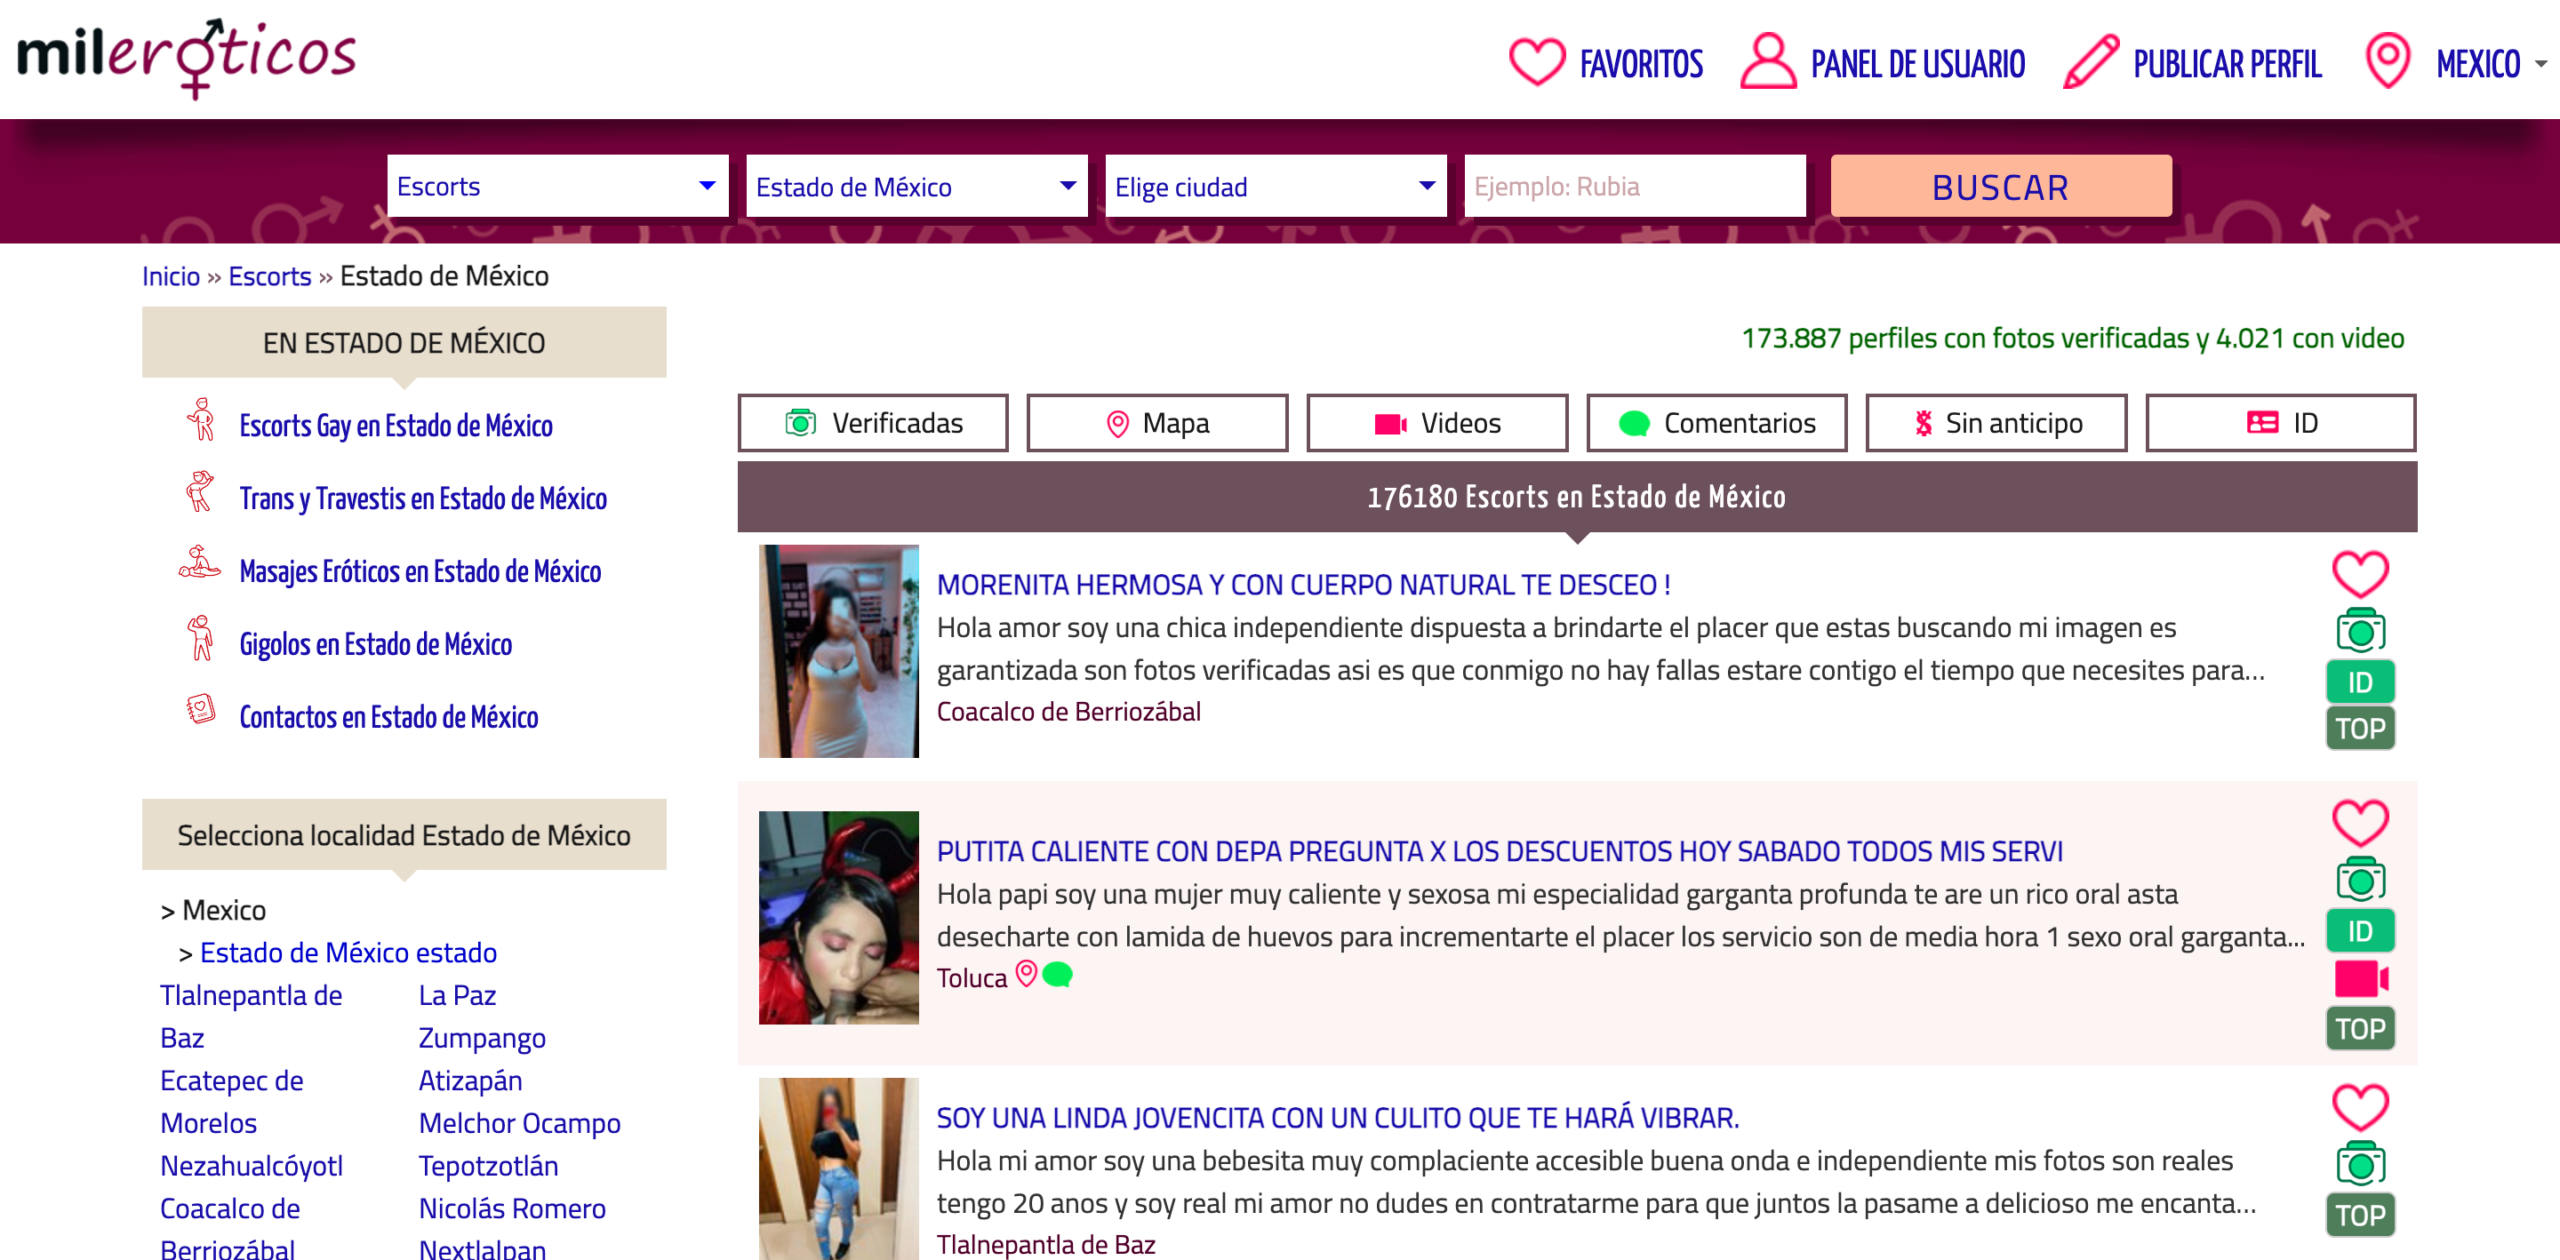Select Estado de México estado locality link

click(x=348, y=952)
